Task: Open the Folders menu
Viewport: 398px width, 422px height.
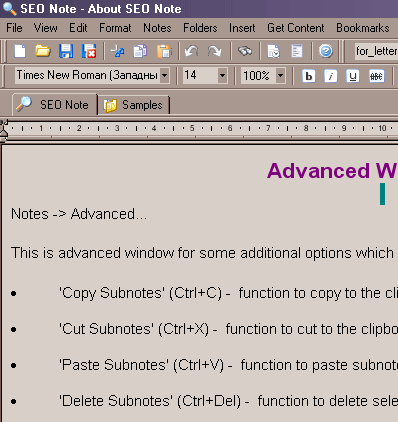Action: [x=200, y=28]
